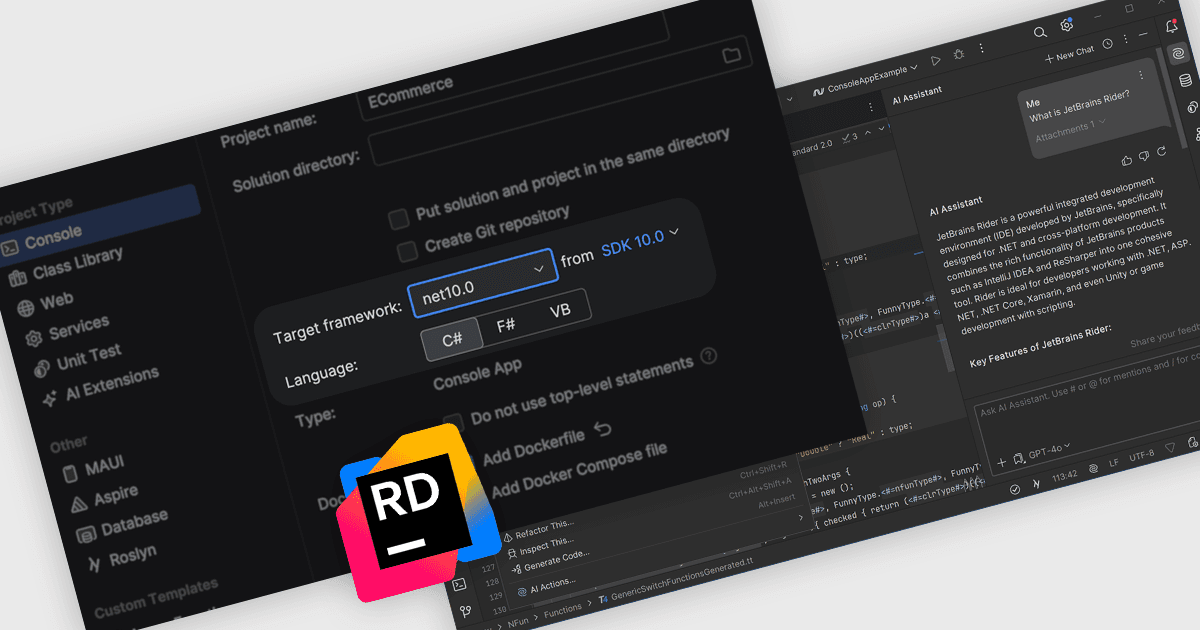Open the Target framework net10.0 dropdown

[x=481, y=283]
